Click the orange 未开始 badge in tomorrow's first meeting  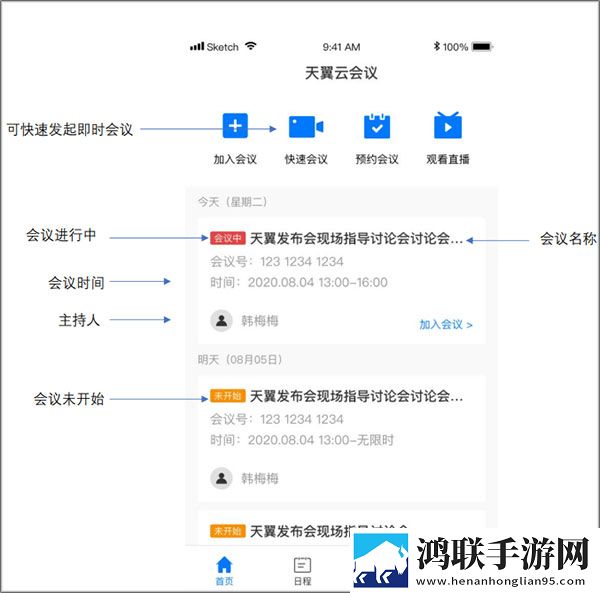[227, 396]
